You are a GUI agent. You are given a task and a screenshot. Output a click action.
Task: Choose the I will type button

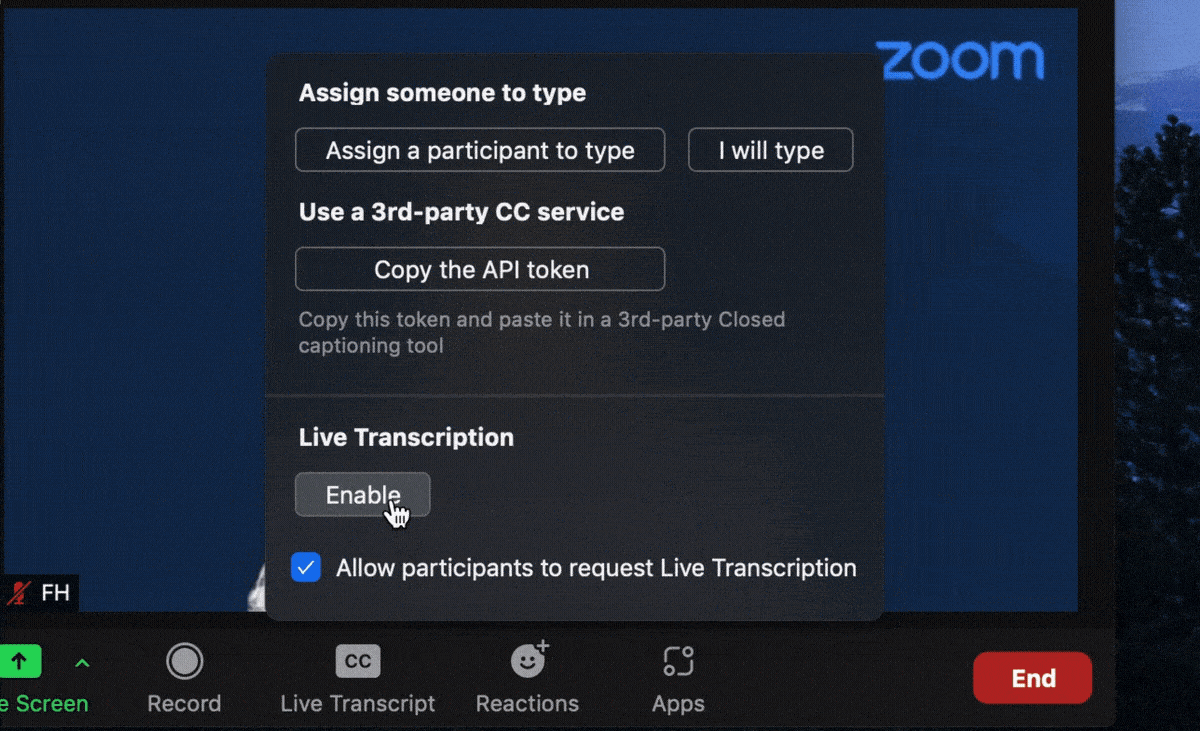[x=771, y=150]
